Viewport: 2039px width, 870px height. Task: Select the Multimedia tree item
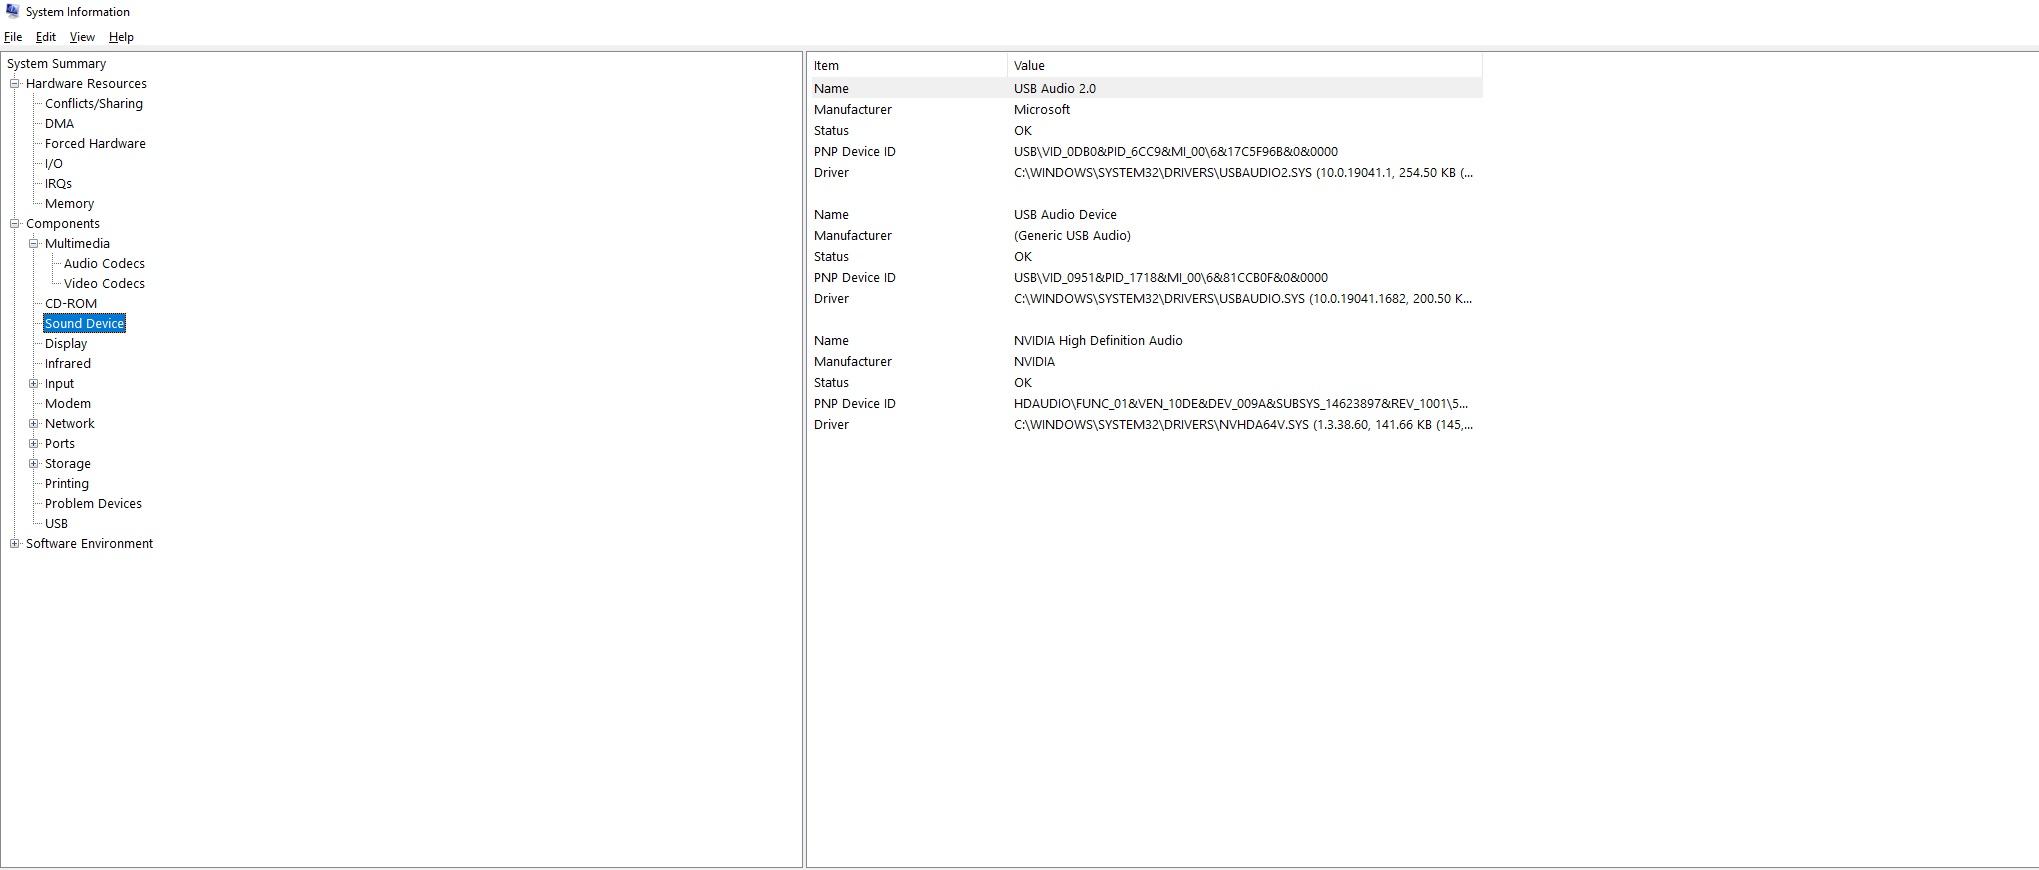(77, 244)
